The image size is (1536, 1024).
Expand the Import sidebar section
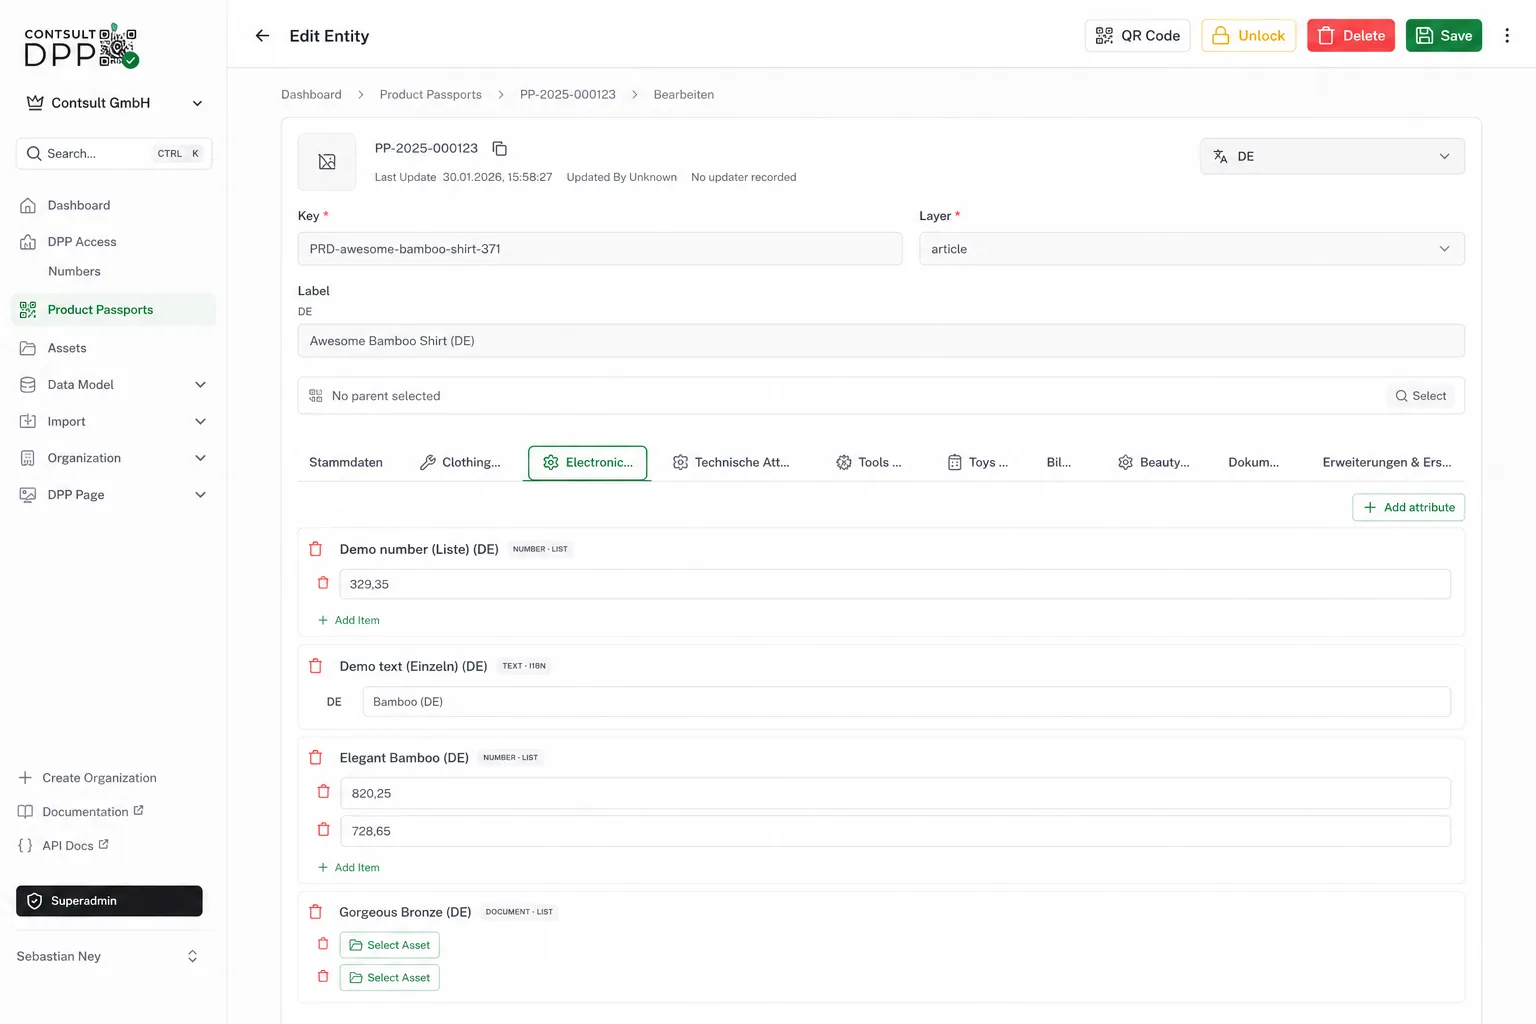click(113, 422)
